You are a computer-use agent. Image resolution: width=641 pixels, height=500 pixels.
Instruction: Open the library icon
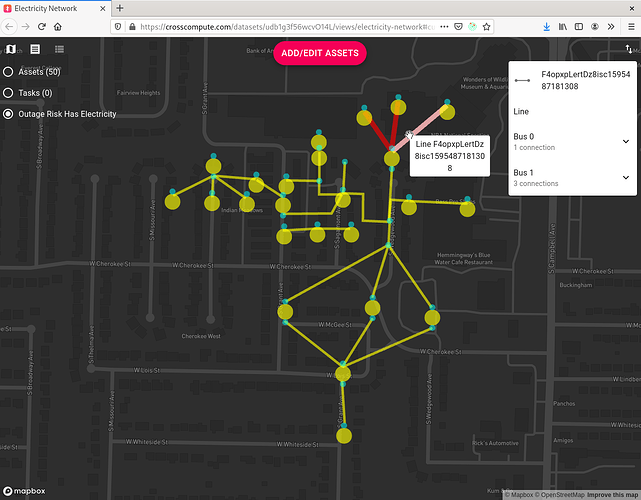[563, 27]
